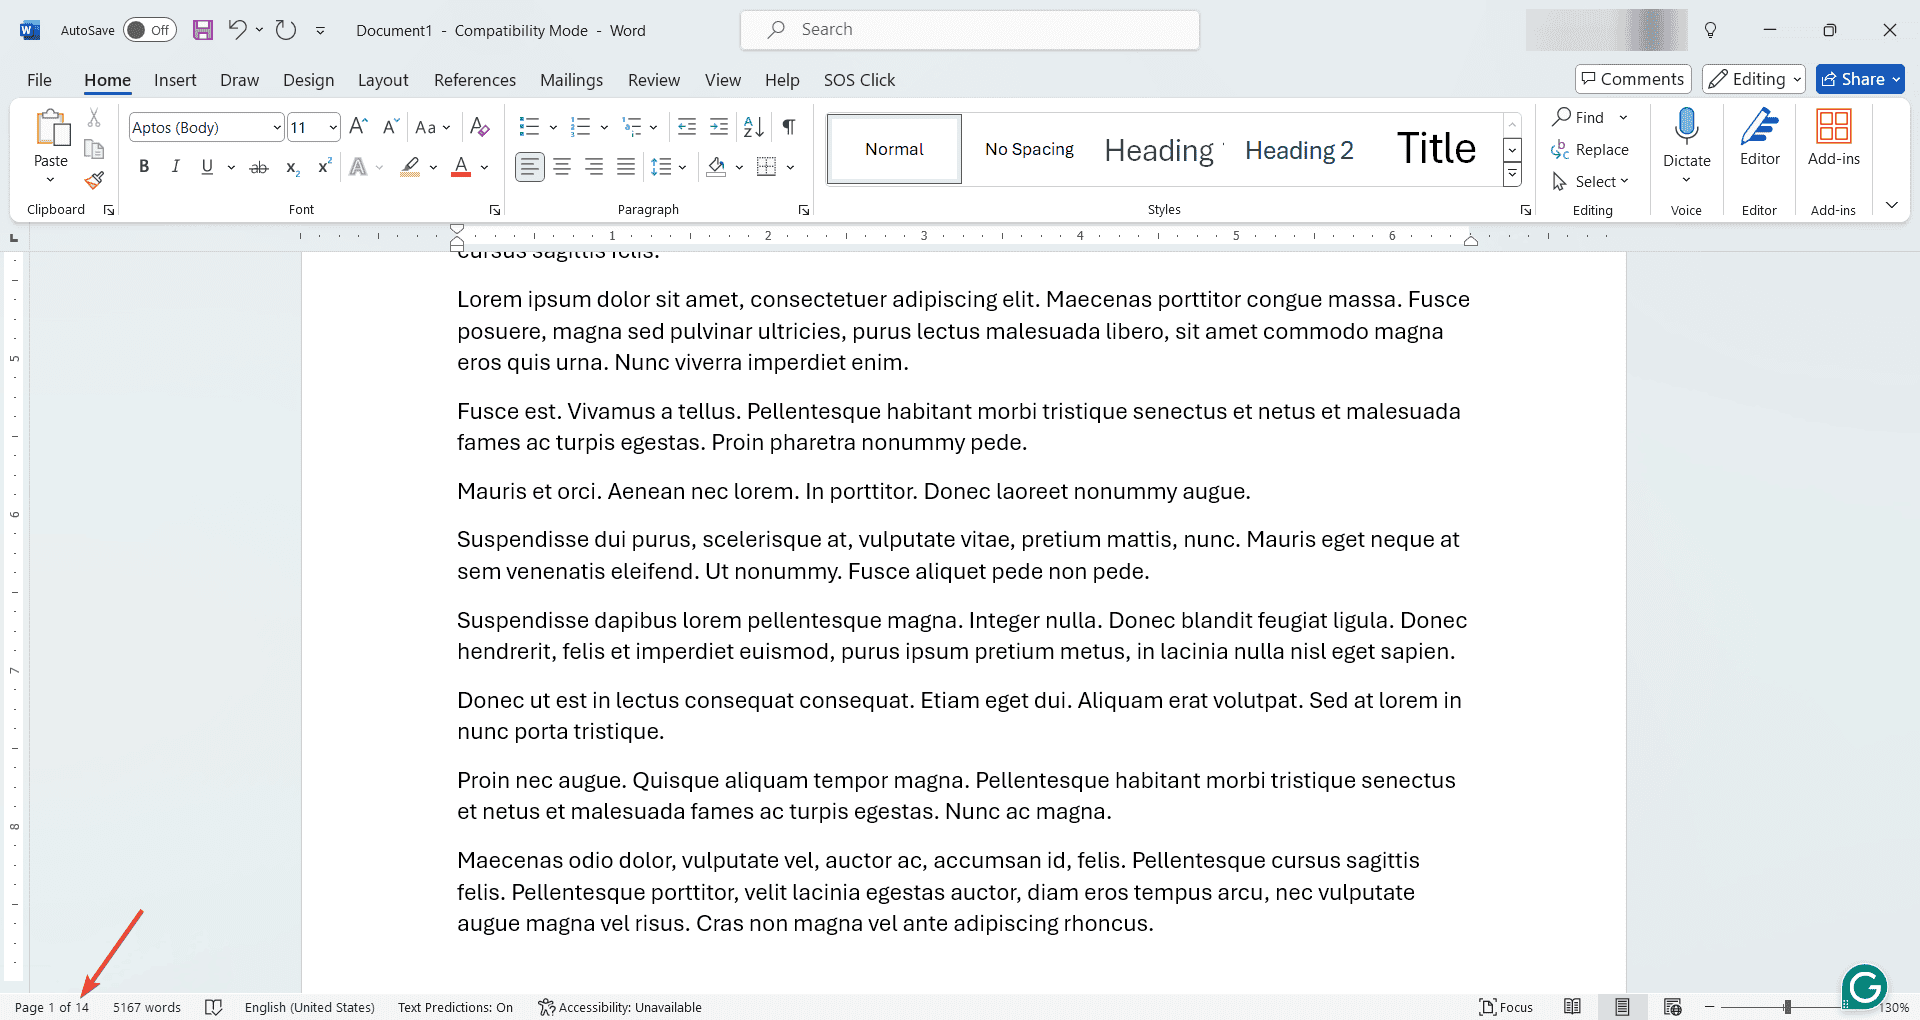Toggle bold formatting
This screenshot has width=1920, height=1020.
click(x=144, y=167)
